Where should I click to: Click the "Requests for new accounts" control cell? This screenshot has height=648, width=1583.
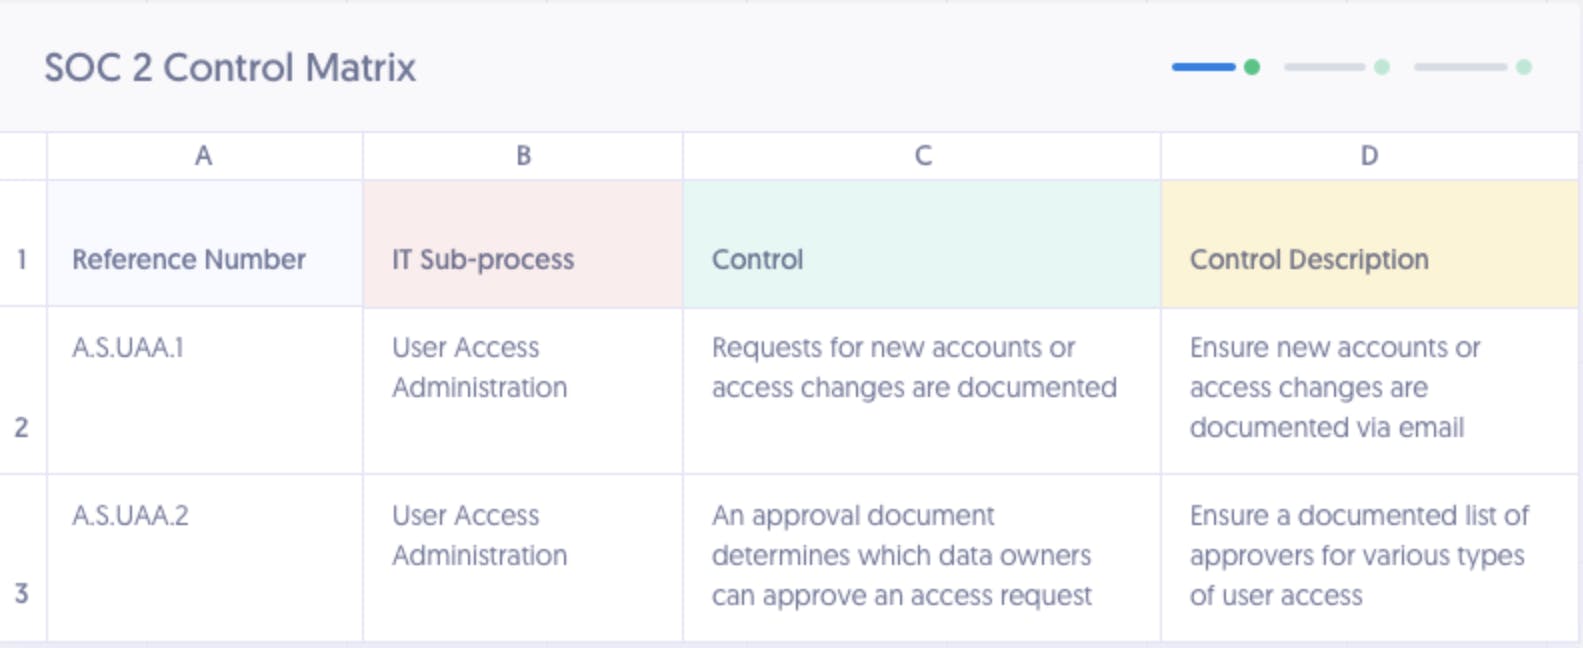[922, 391]
